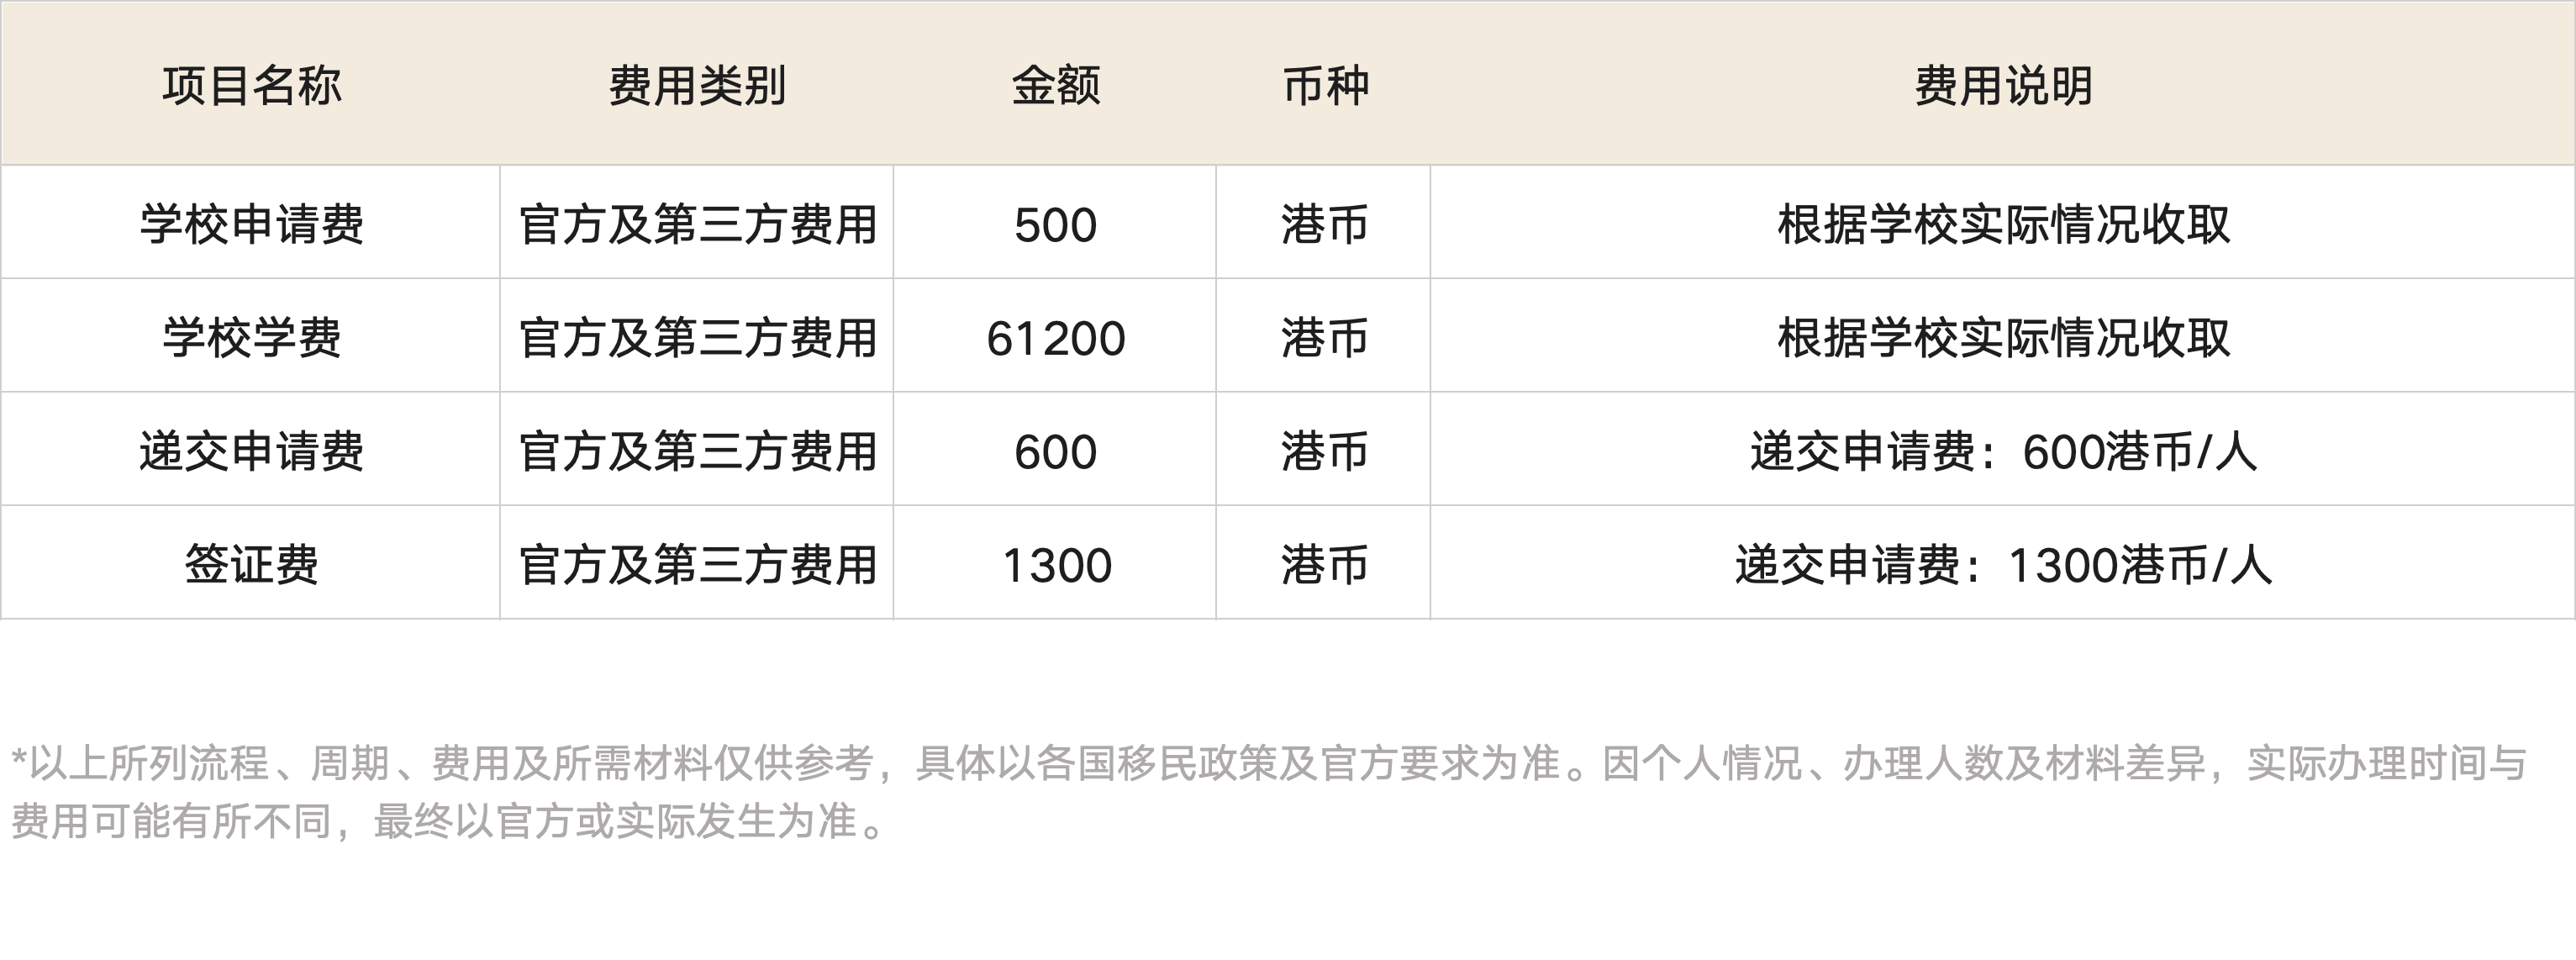Click the 学校申请费 row name cell

click(x=251, y=224)
